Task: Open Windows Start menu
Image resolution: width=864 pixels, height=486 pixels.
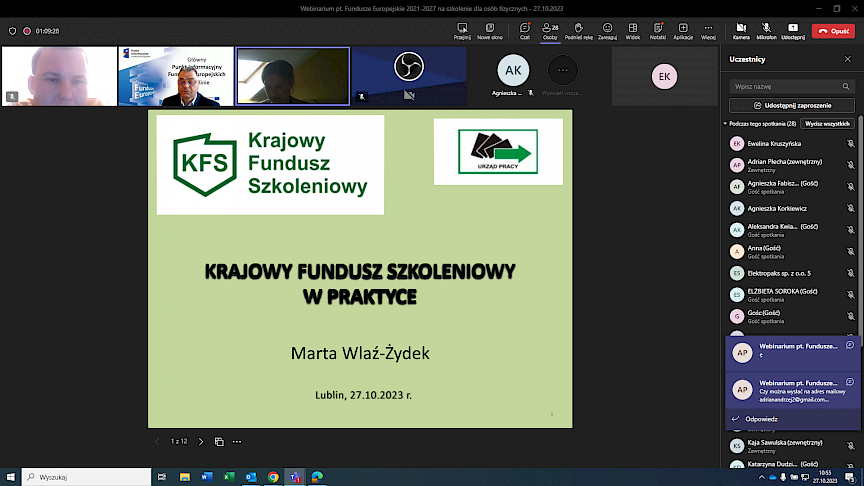Action: click(x=10, y=477)
